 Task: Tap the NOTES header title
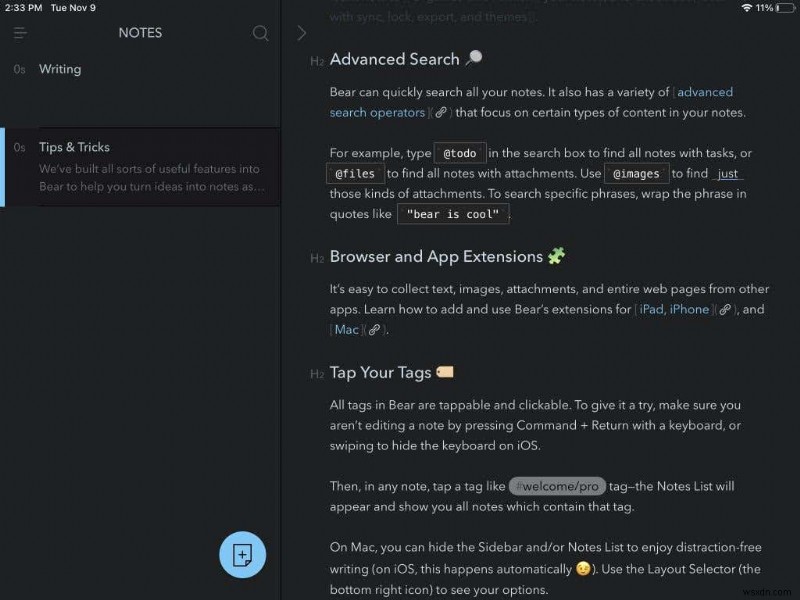click(x=139, y=33)
